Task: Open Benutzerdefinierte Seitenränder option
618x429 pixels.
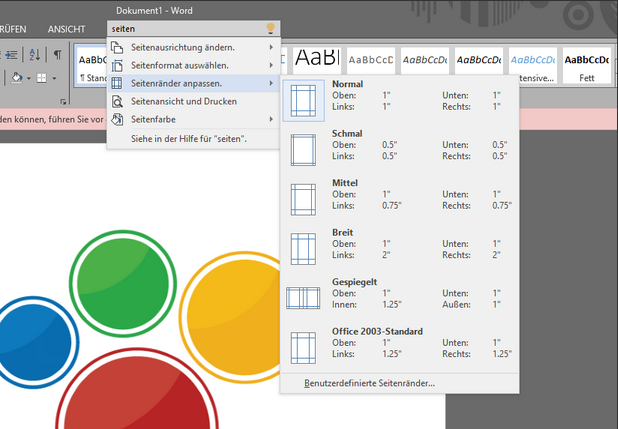Action: pyautogui.click(x=400, y=383)
